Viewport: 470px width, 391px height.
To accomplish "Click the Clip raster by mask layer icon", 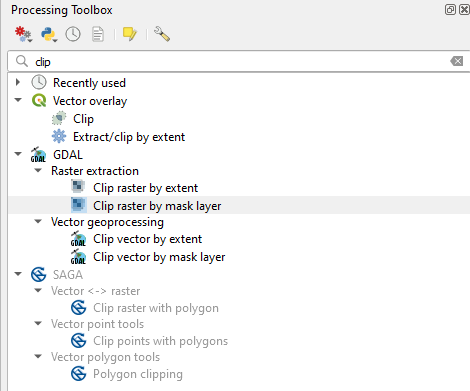I will (79, 205).
